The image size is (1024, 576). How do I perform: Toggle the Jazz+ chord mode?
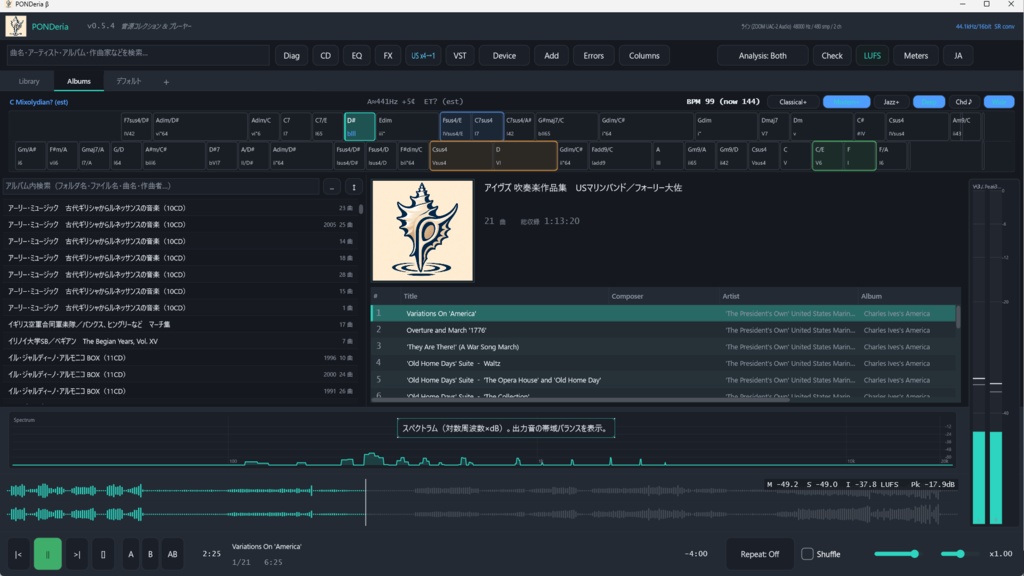891,102
